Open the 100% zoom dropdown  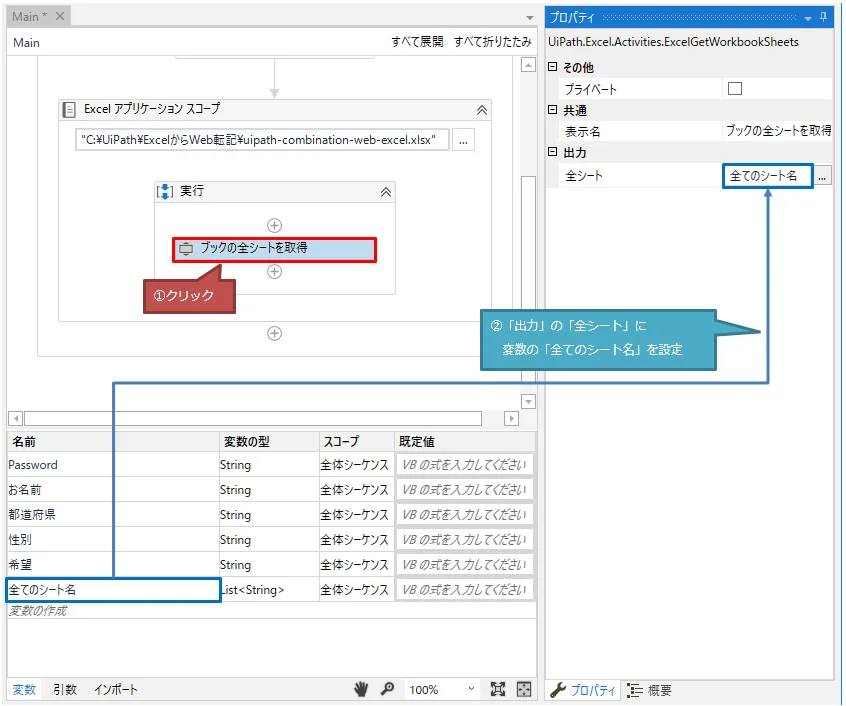[471, 689]
